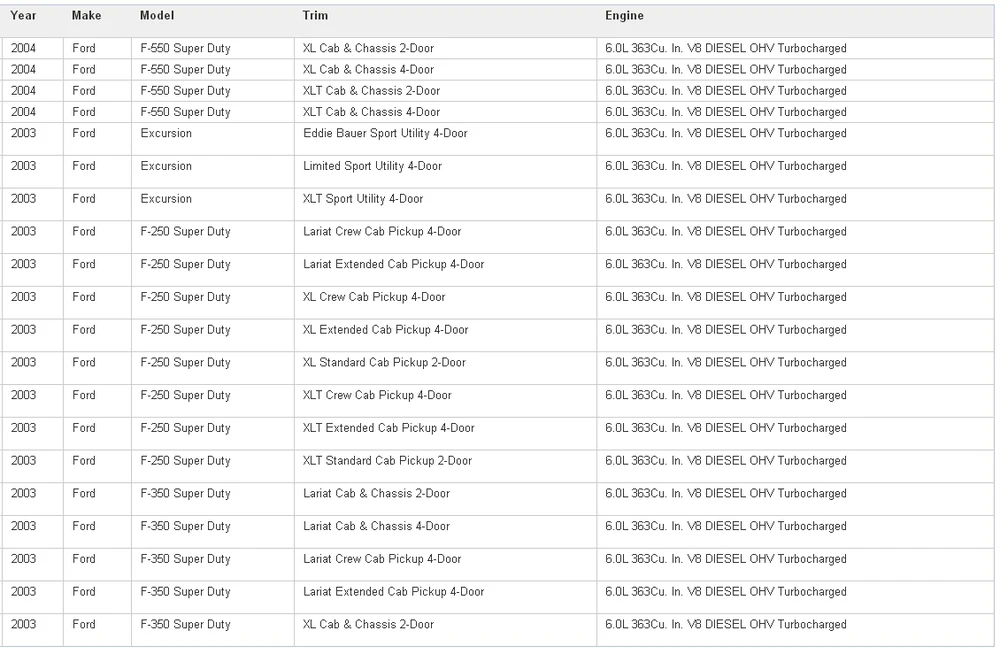This screenshot has height=648, width=1000.
Task: Select F-250 Lariat Crew Cab Pickup 4-Door
Action: point(382,232)
